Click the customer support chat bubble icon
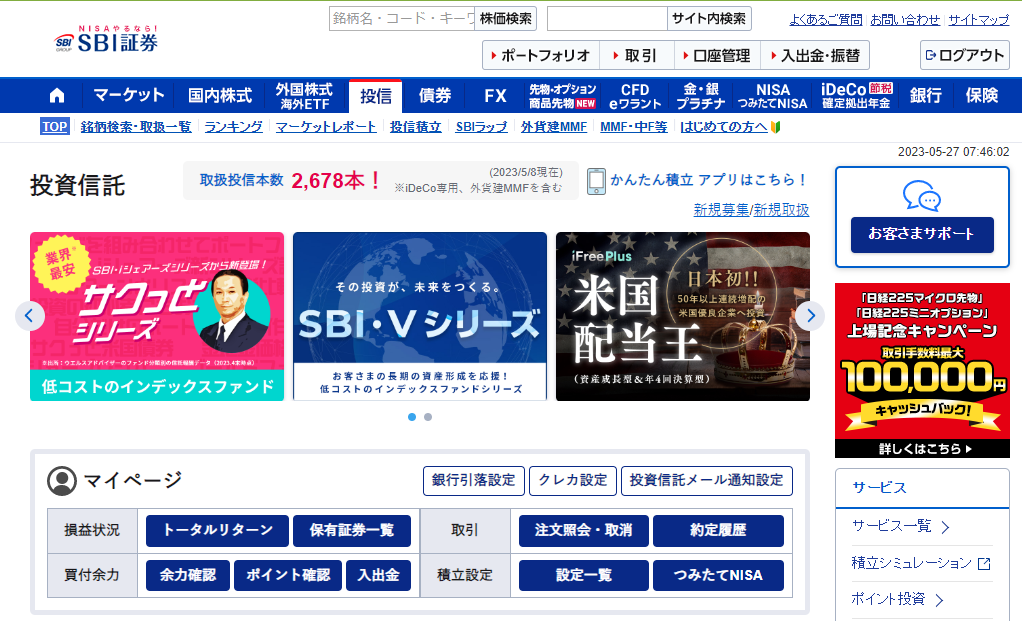Viewport: 1022px width, 621px height. click(922, 196)
